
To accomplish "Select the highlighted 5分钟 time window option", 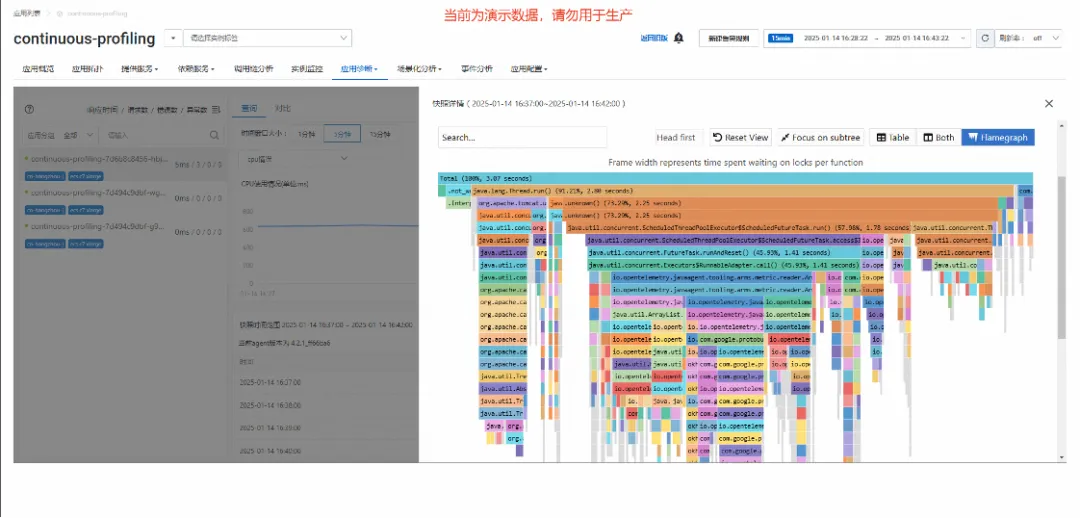I will [x=342, y=134].
